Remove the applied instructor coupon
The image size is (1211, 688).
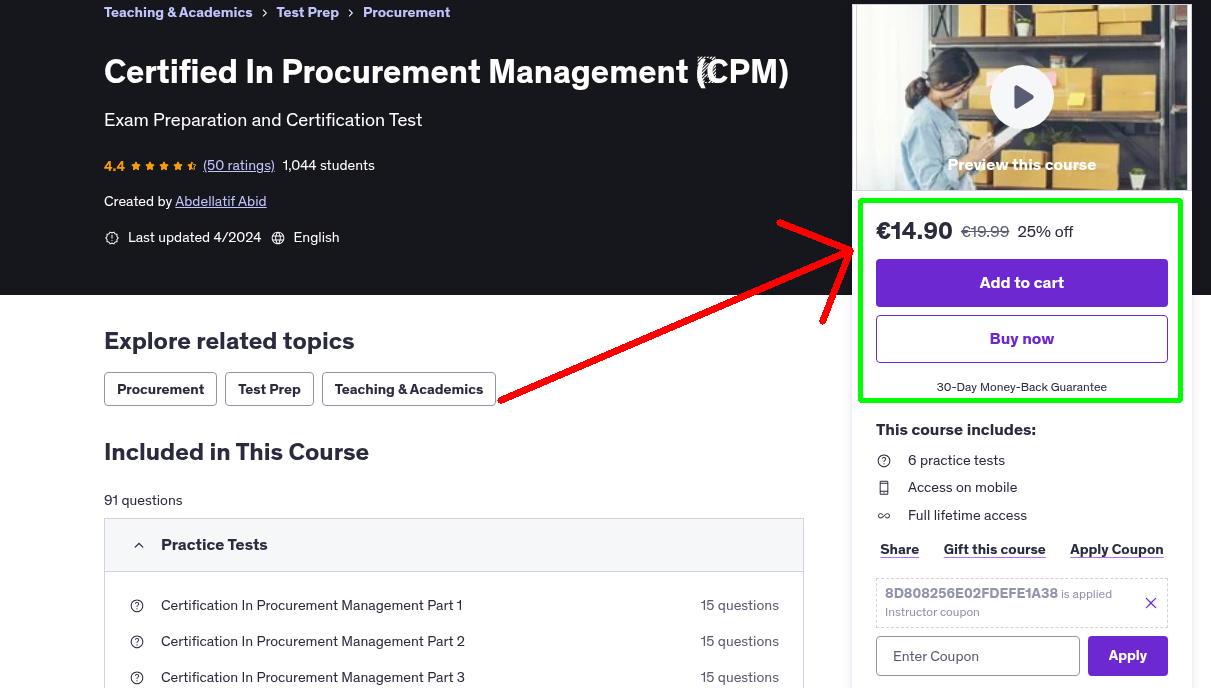tap(1151, 602)
